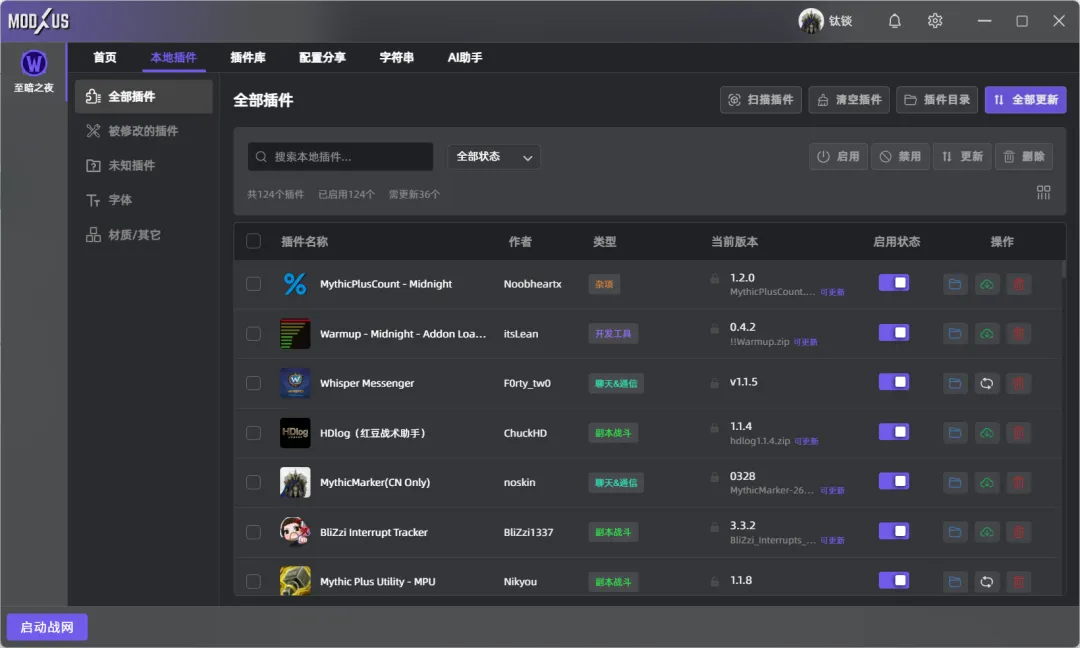Viewport: 1080px width, 648px height.
Task: Check the Whisper Messenger row checkbox
Action: [x=253, y=383]
